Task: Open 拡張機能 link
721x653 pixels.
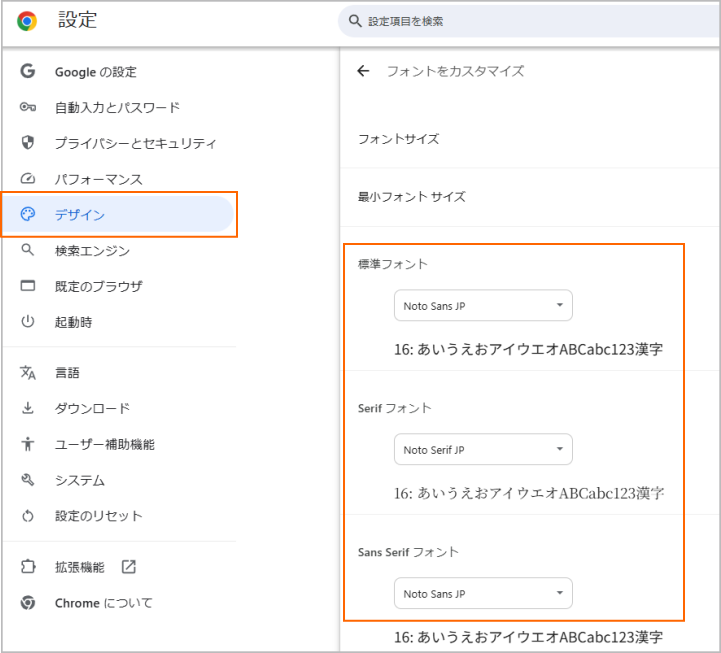Action: point(80,567)
